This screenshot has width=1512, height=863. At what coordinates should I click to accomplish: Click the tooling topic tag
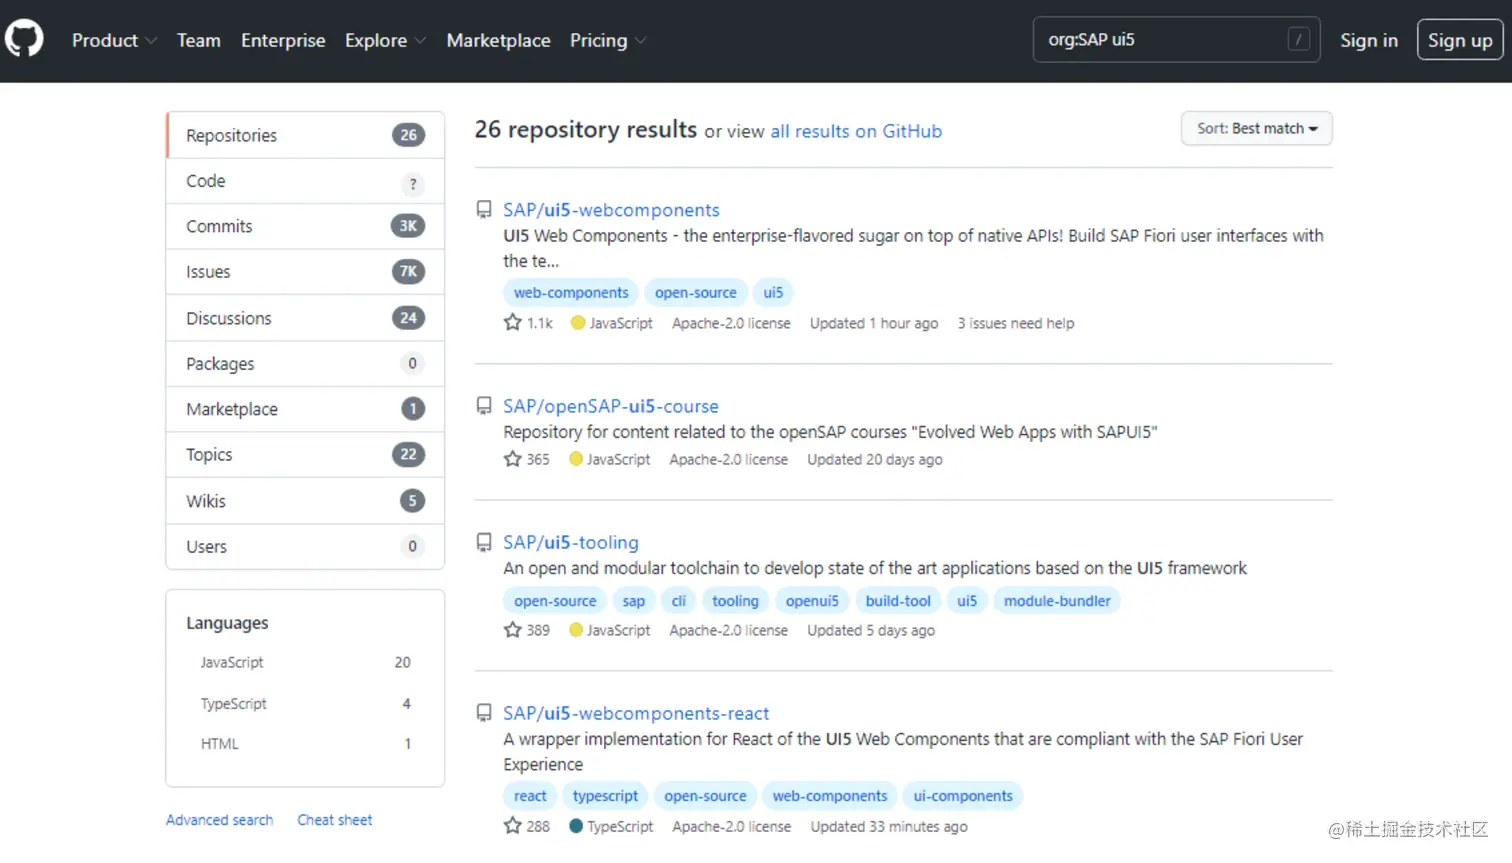point(735,600)
